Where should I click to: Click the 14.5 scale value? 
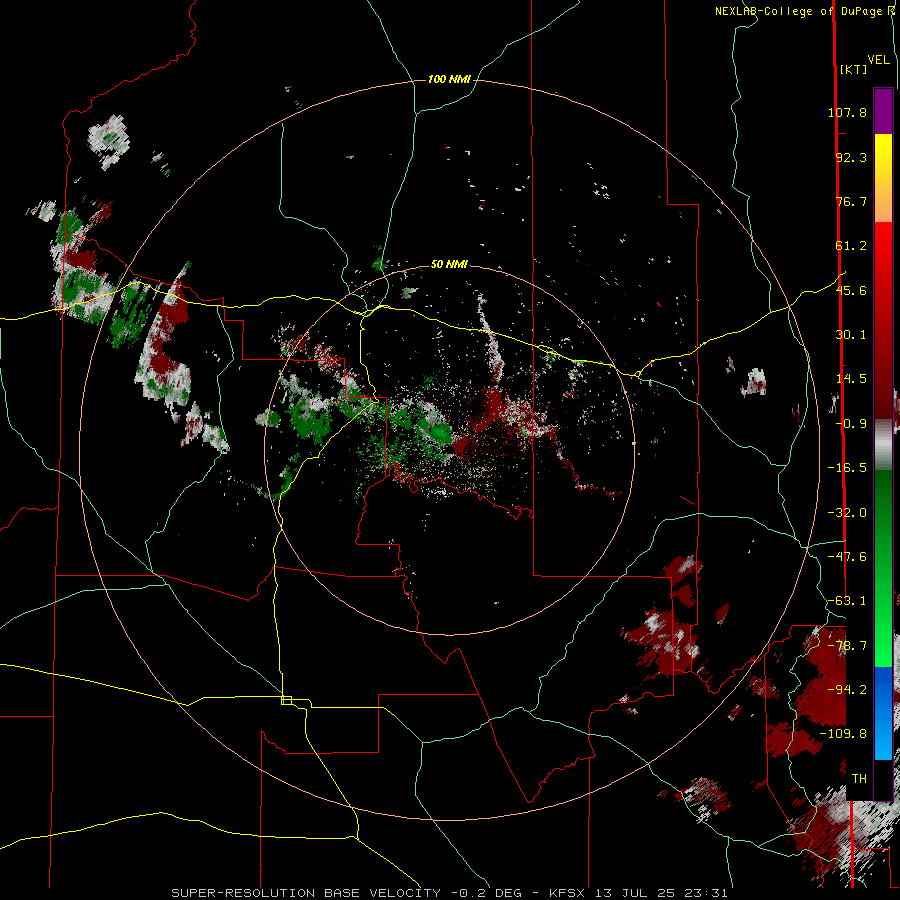coord(851,379)
